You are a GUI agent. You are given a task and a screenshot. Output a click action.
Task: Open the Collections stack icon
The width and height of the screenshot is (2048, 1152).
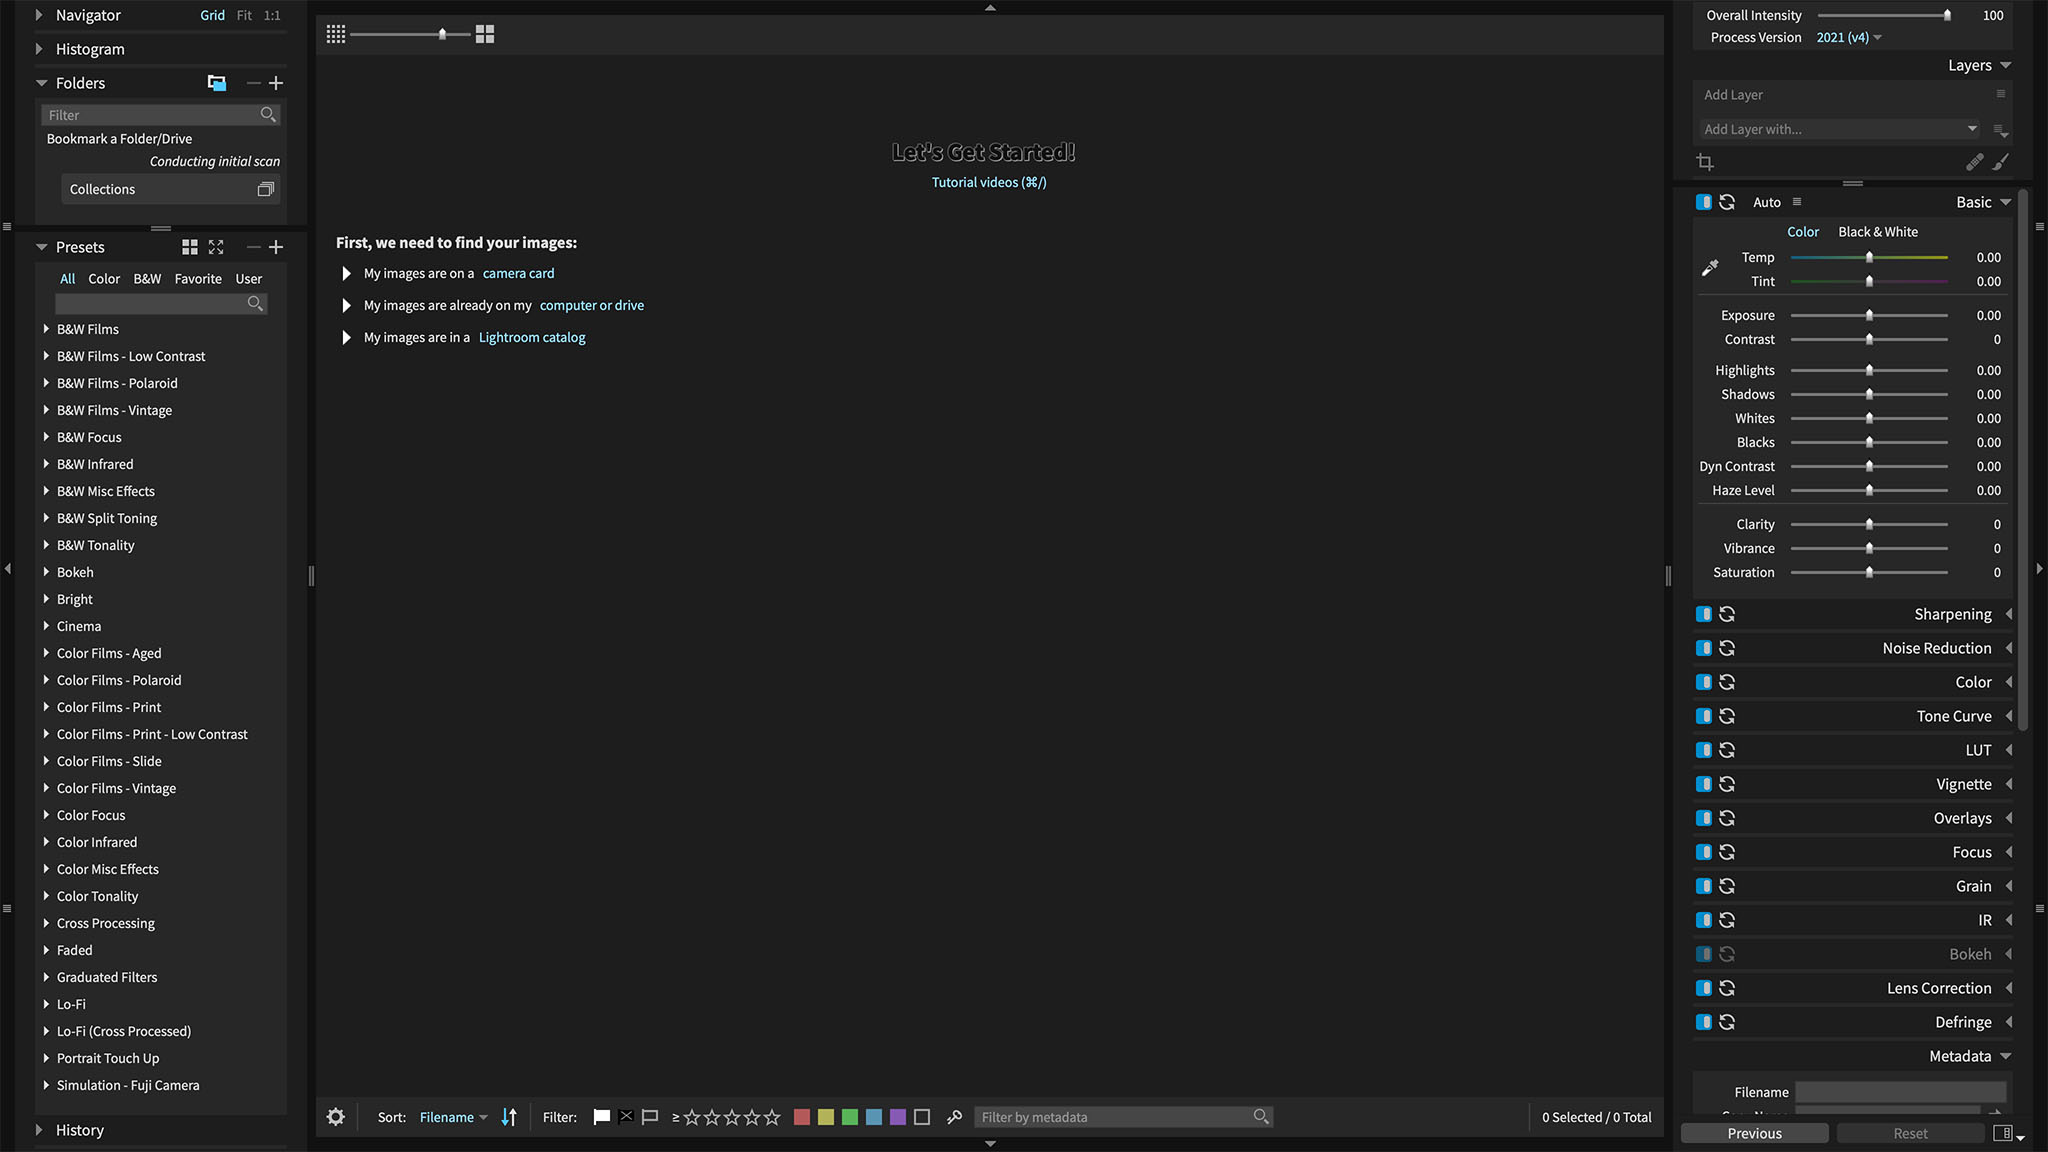[266, 189]
